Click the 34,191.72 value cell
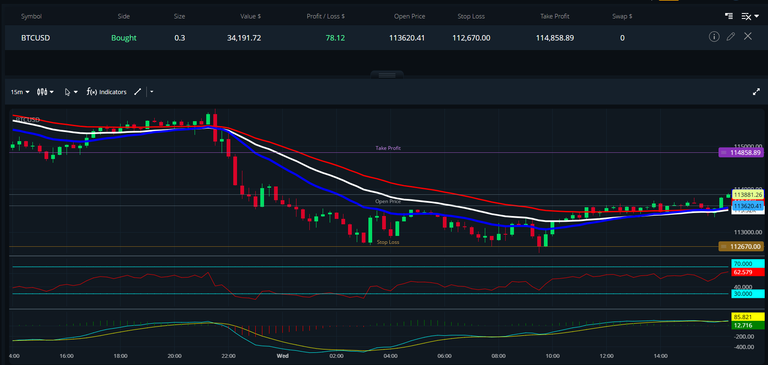 pos(244,38)
